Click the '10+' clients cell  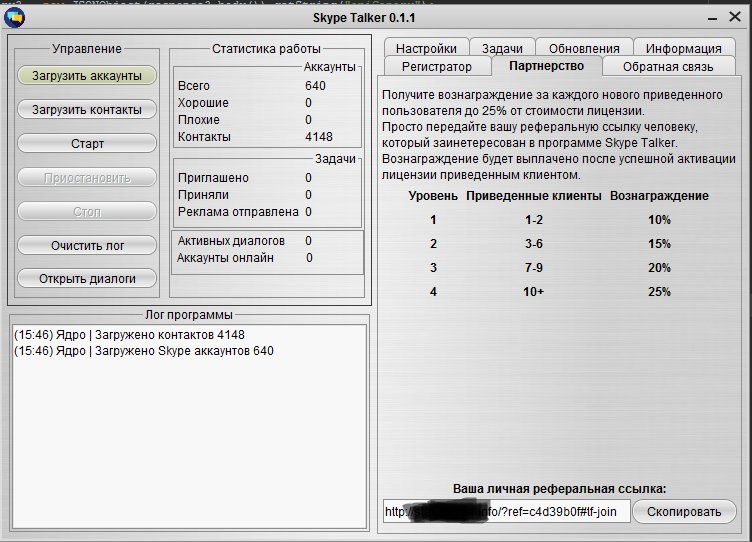[x=534, y=292]
